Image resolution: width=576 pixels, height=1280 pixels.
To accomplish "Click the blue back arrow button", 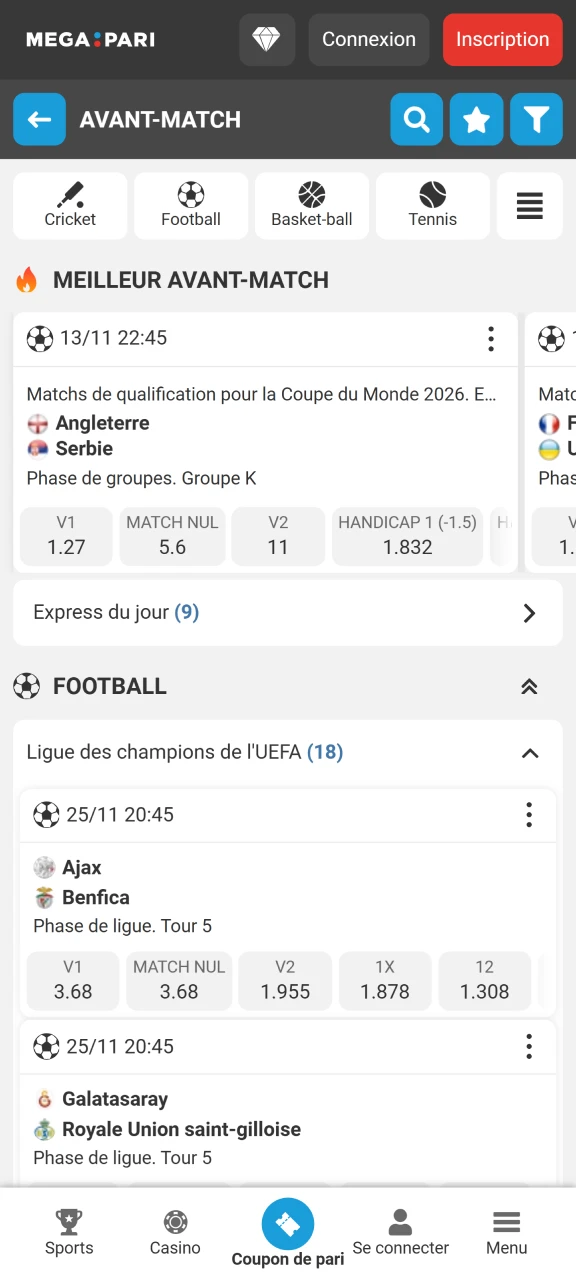I will pyautogui.click(x=39, y=119).
